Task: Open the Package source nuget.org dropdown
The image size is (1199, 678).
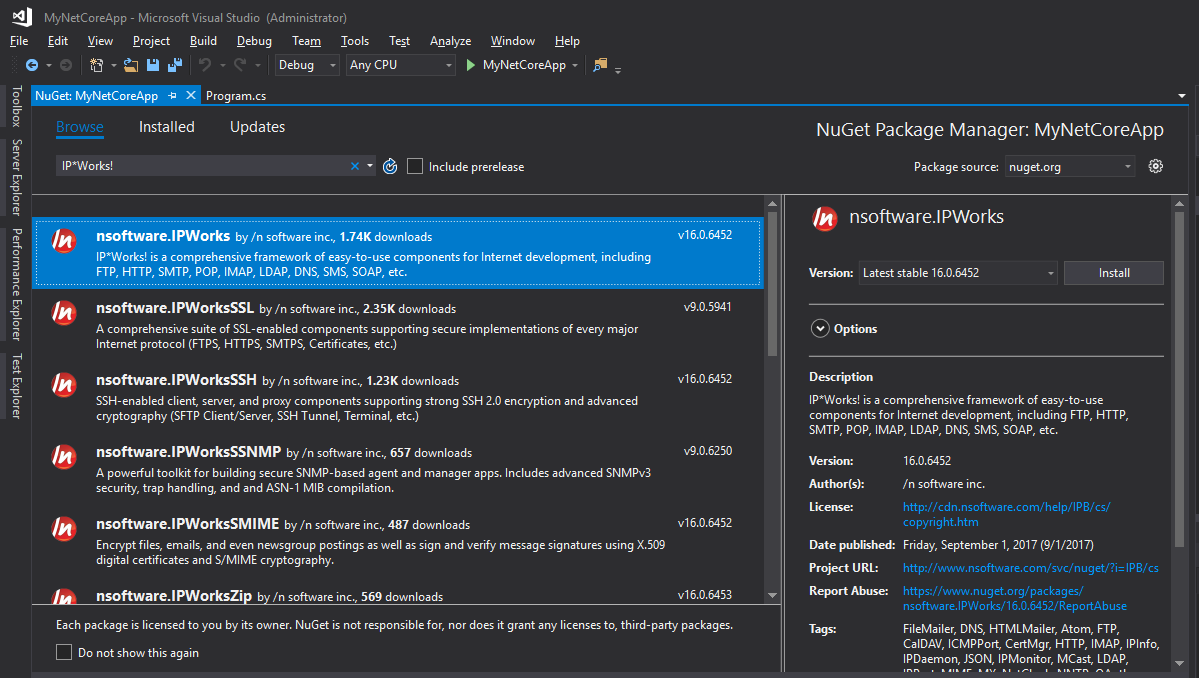Action: (1069, 166)
